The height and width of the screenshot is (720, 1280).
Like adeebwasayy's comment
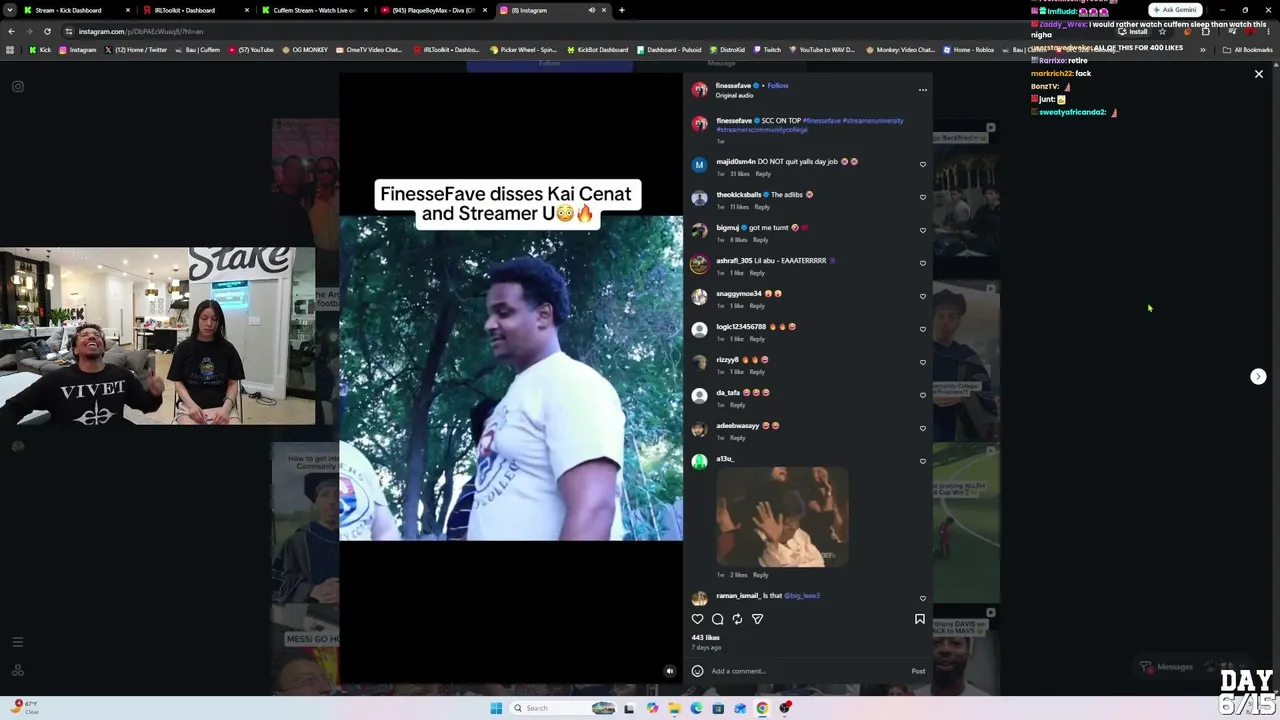click(x=923, y=428)
